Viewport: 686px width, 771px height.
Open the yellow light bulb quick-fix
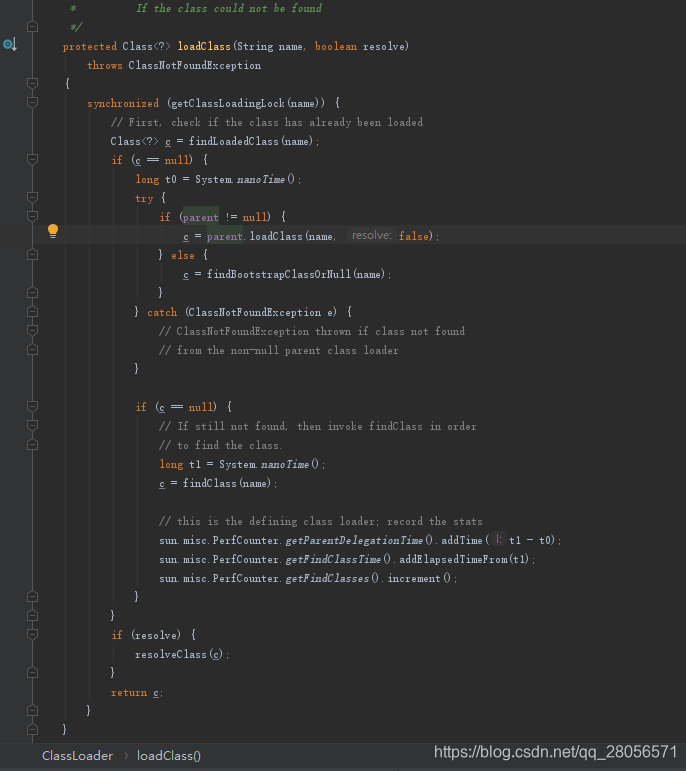pyautogui.click(x=53, y=231)
